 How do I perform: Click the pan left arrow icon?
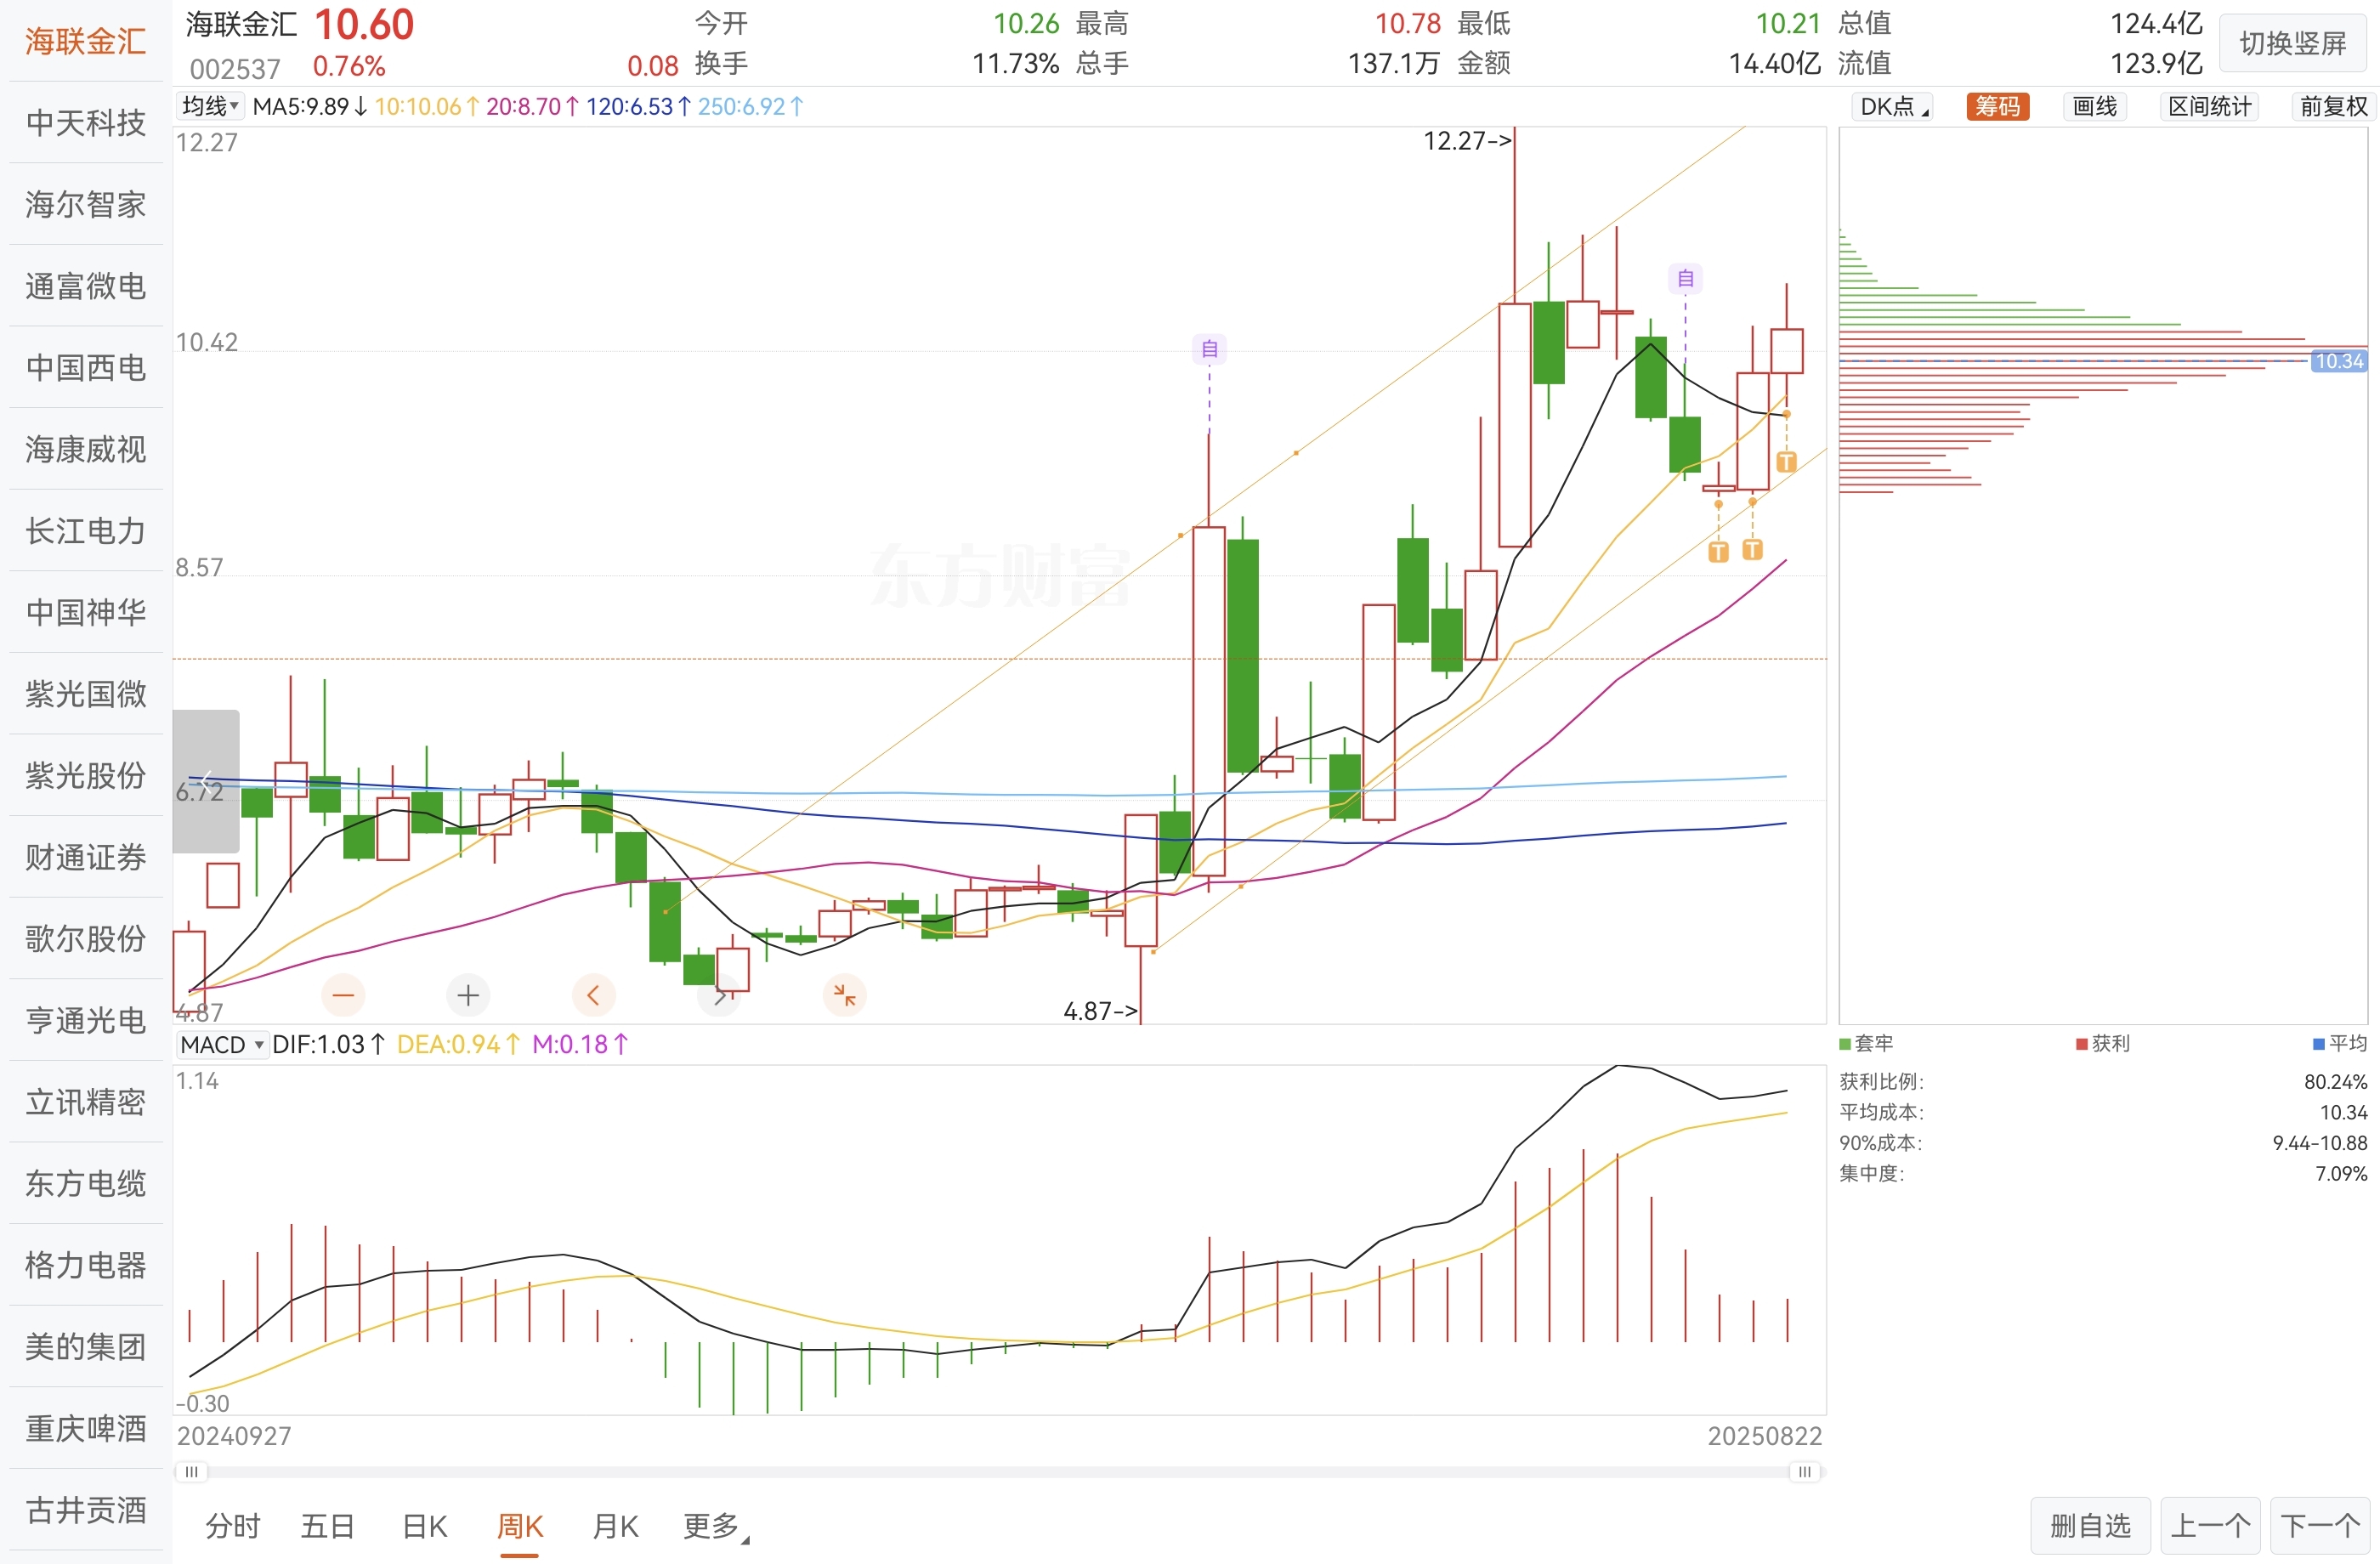(x=593, y=995)
